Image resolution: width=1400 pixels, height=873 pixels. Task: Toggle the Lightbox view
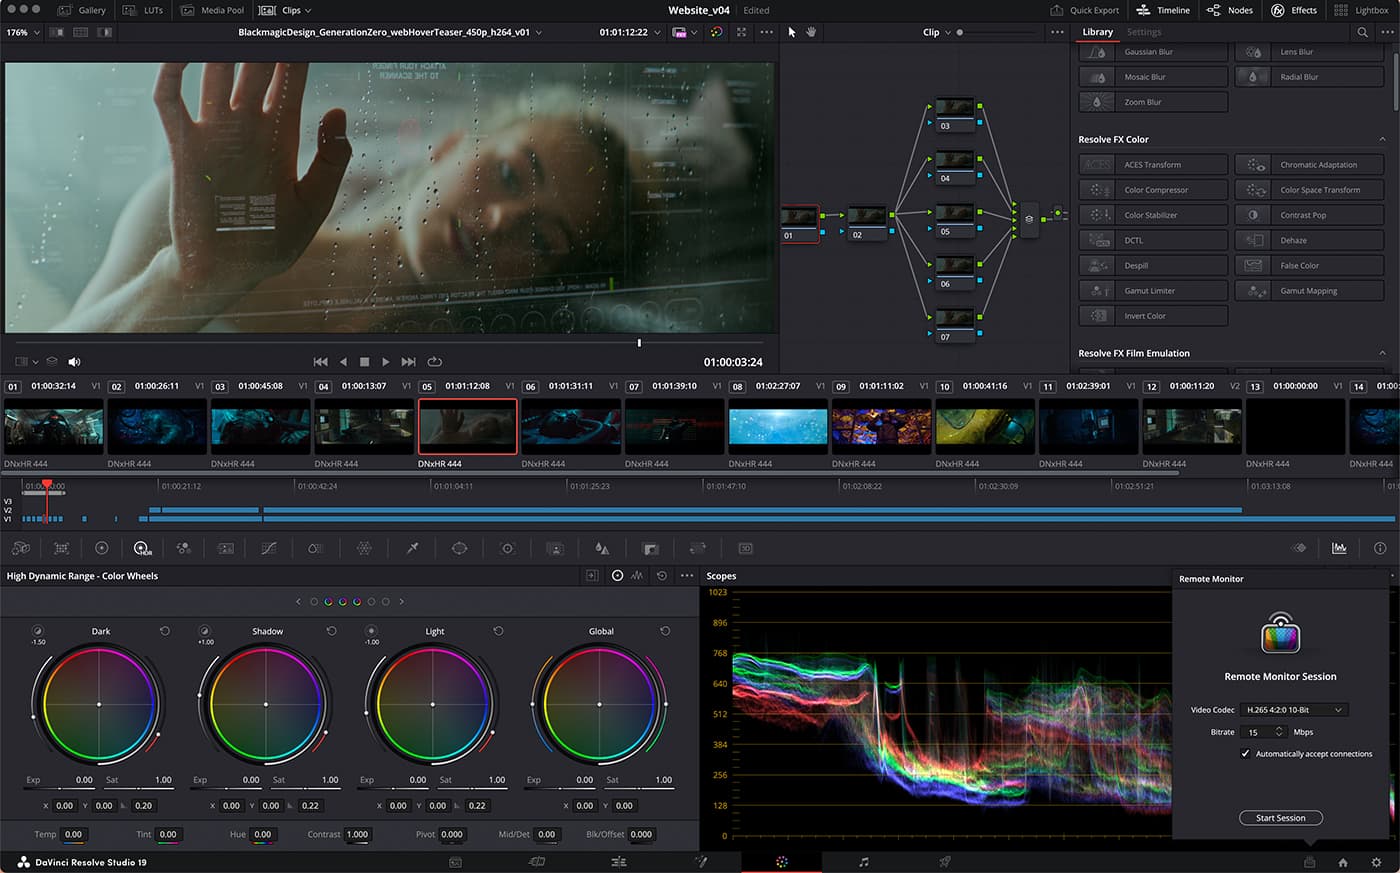[x=1362, y=10]
